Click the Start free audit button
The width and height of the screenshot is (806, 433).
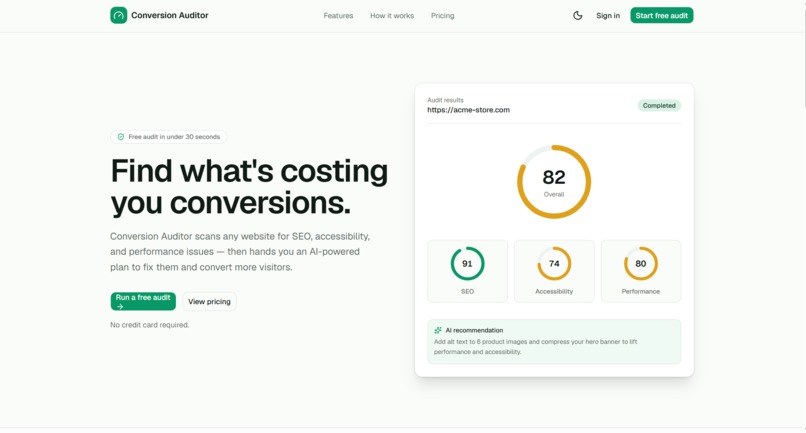[662, 15]
